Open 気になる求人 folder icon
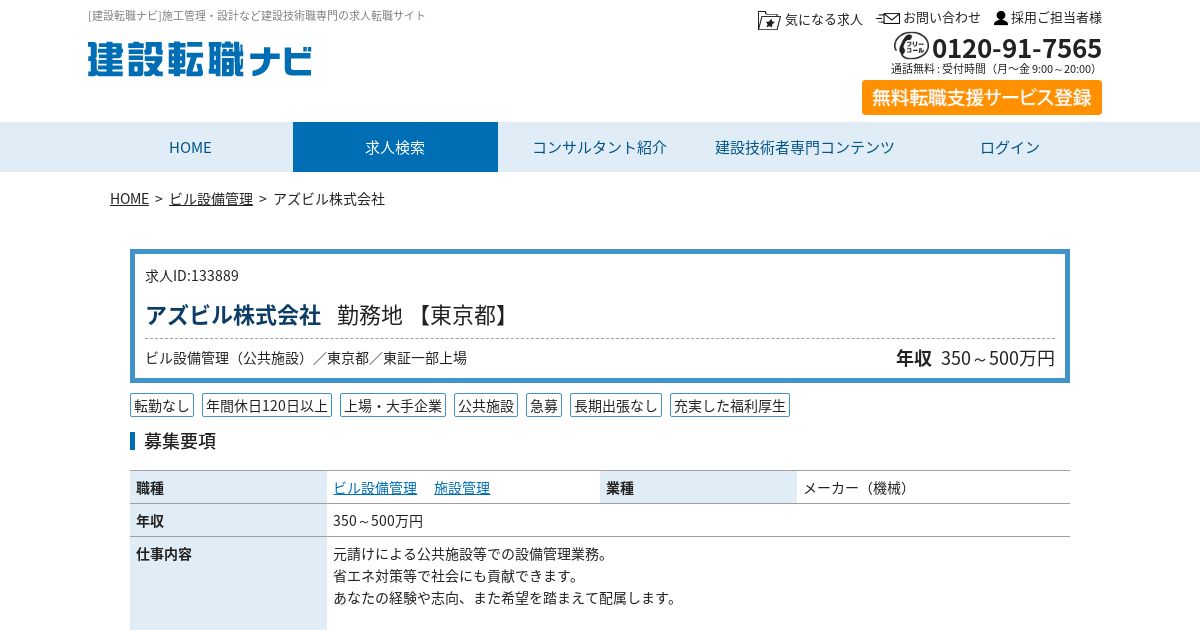The image size is (1200, 630). pos(769,19)
